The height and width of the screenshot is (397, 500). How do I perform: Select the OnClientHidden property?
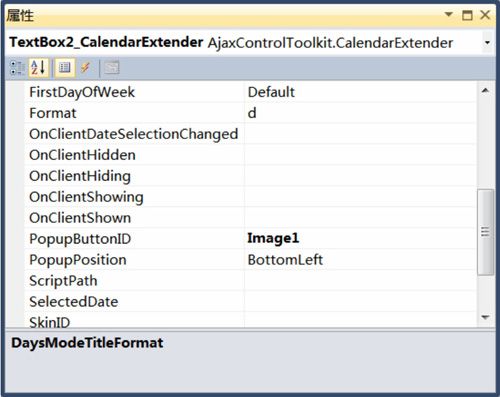pos(82,155)
